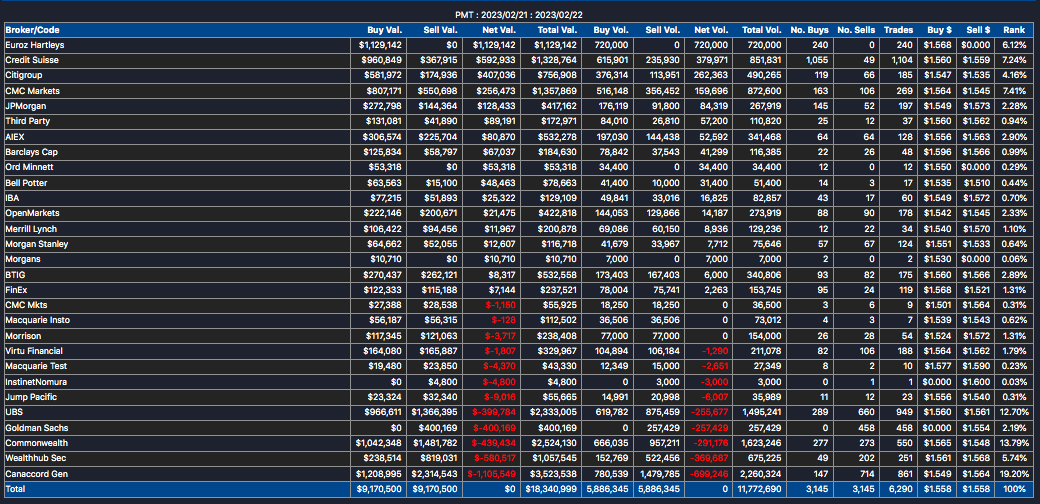The image size is (1040, 504).
Task: Sort by Net Val. column header
Action: (x=499, y=30)
